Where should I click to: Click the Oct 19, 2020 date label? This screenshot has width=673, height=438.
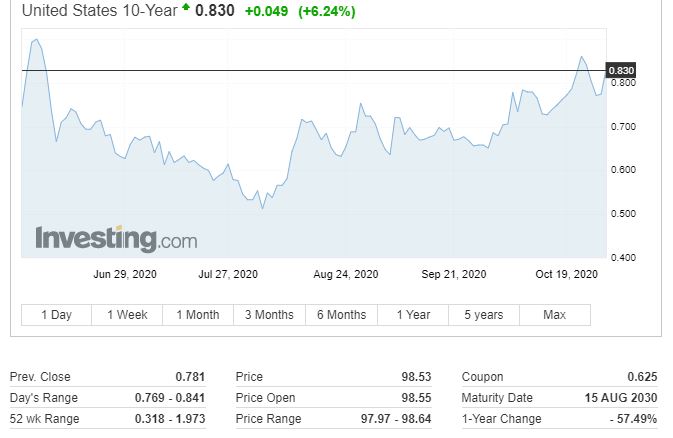(566, 274)
